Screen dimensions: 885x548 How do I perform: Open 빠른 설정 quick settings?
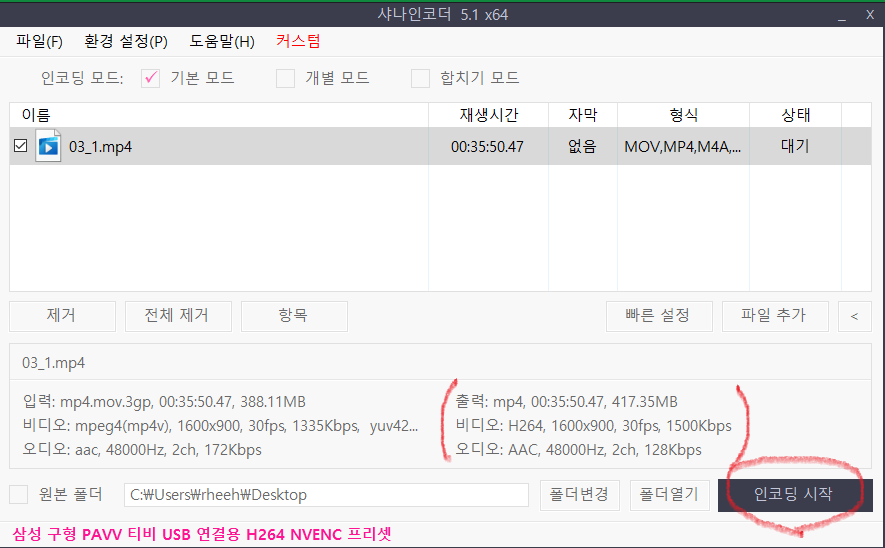point(659,316)
